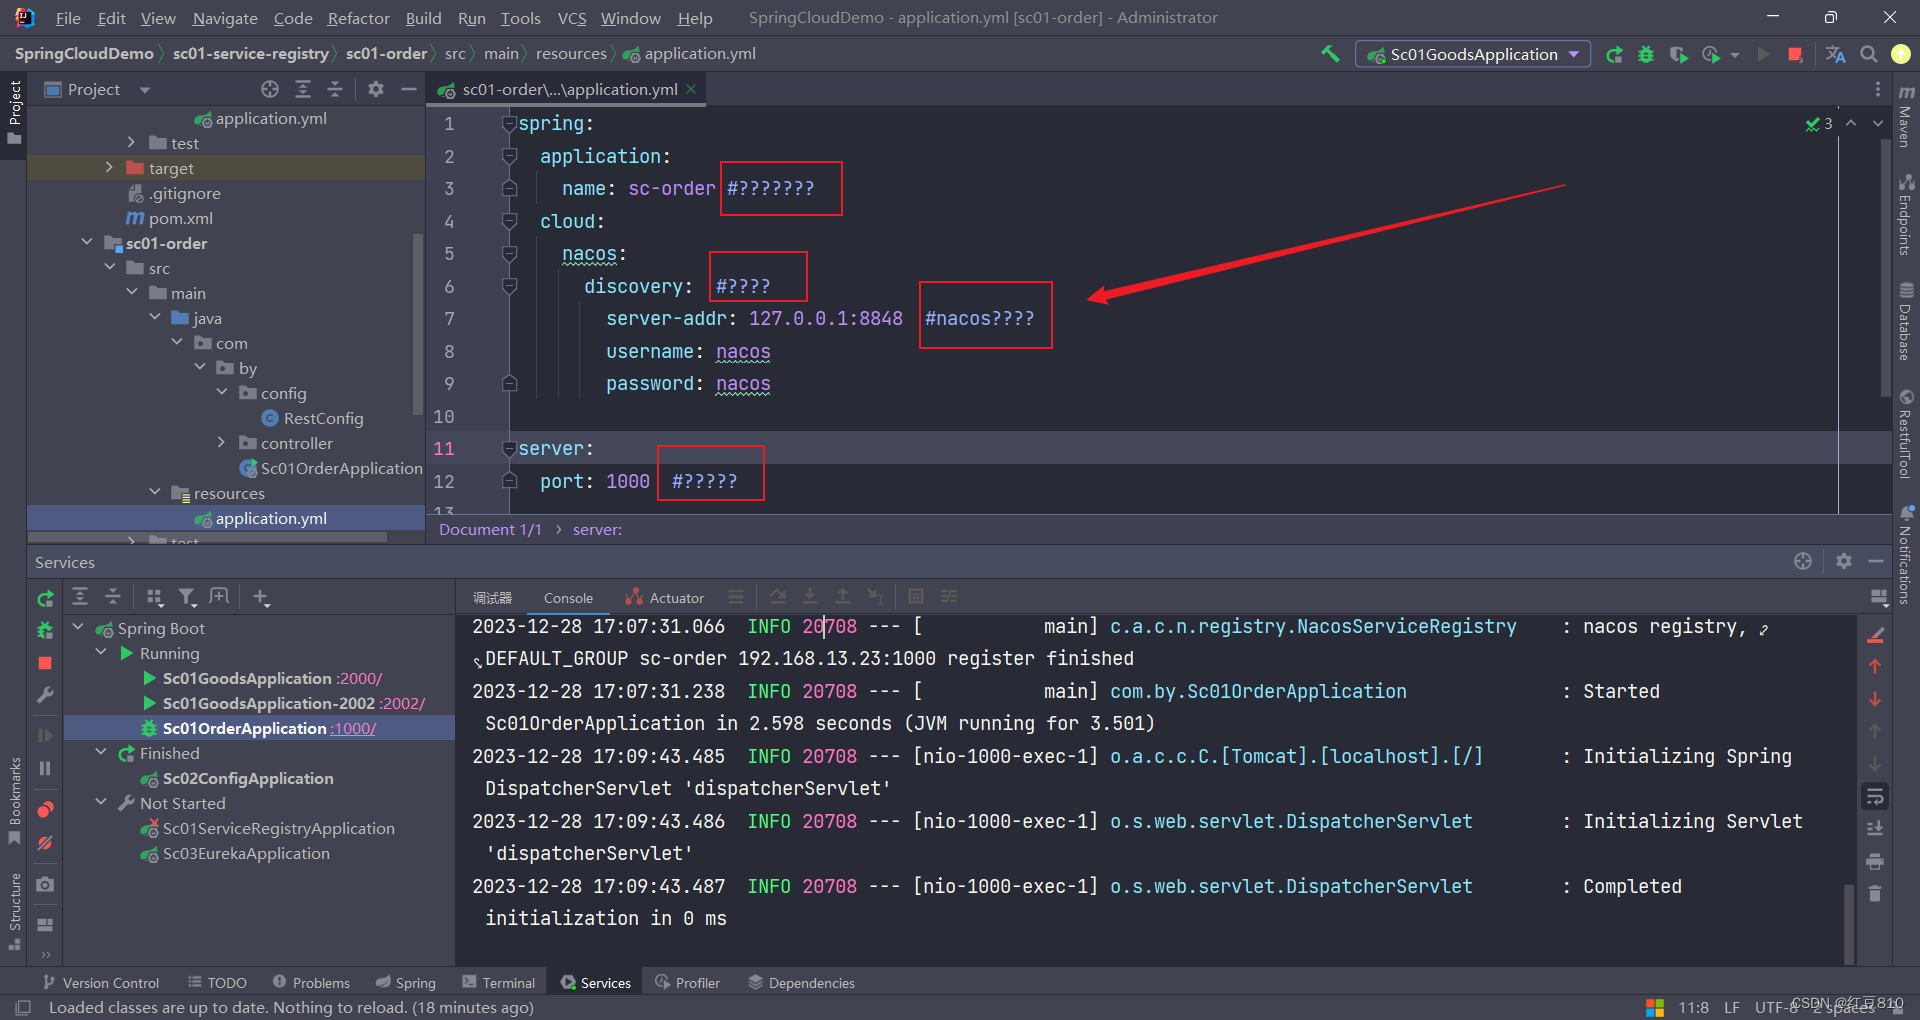Open Project view selector dropdown arrow
This screenshot has width=1920, height=1020.
pyautogui.click(x=145, y=90)
